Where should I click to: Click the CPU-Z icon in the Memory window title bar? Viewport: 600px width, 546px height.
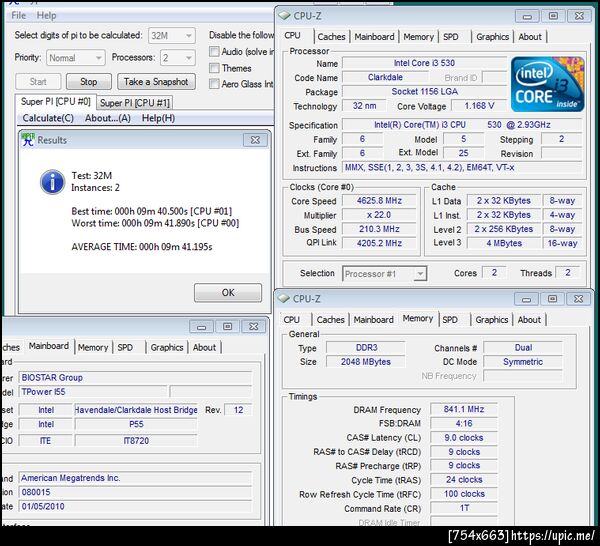(283, 298)
